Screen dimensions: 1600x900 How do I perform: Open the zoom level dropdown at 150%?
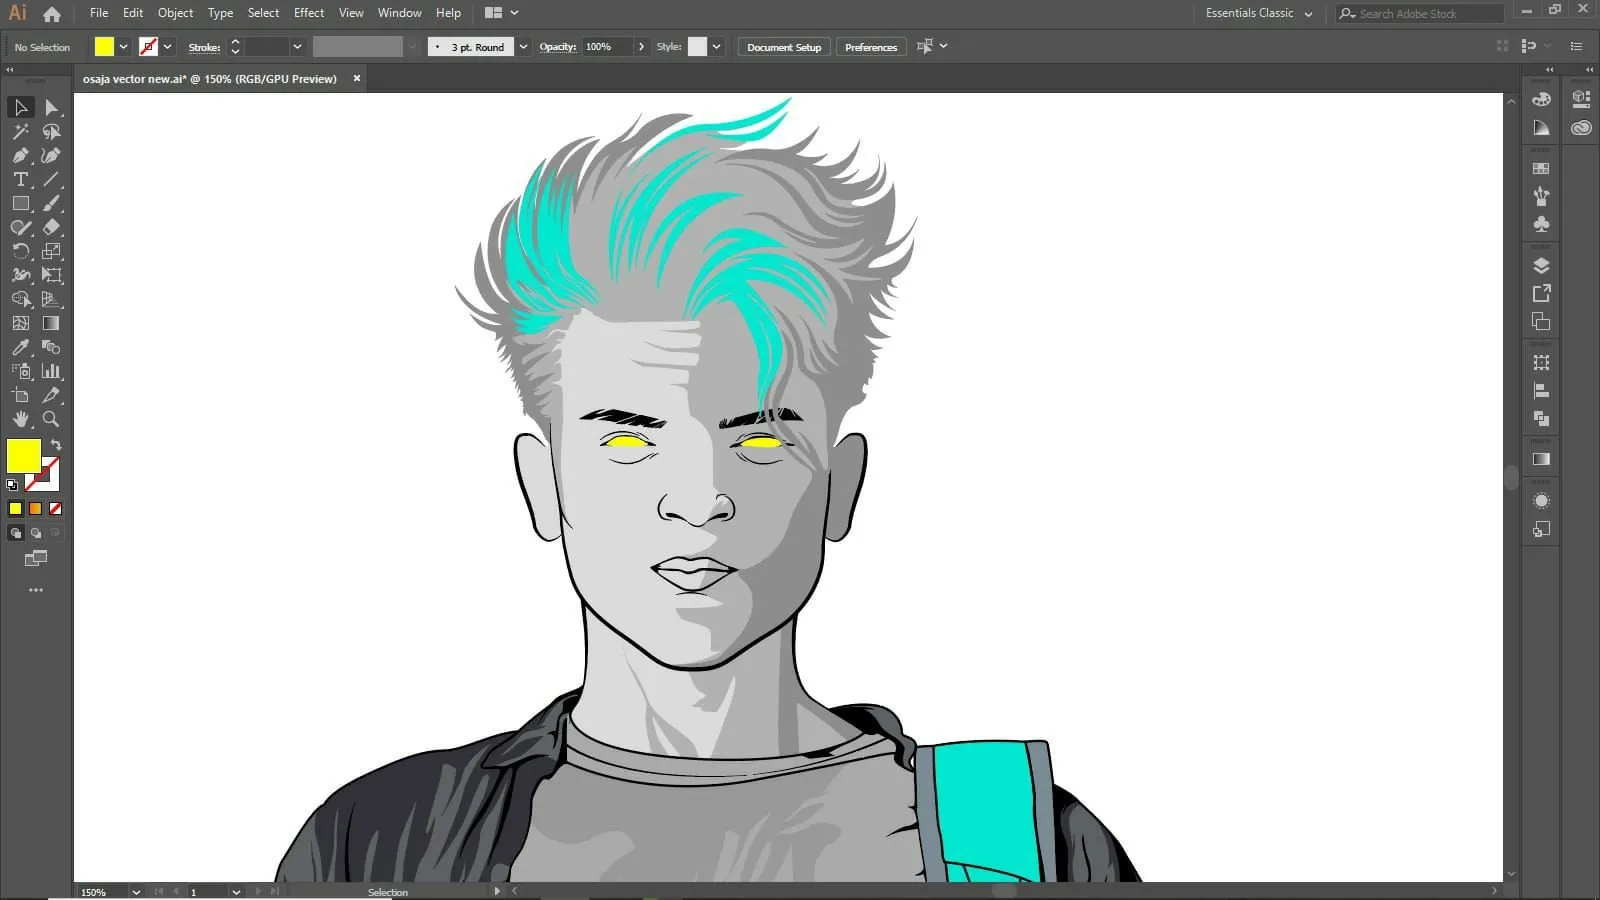point(136,892)
